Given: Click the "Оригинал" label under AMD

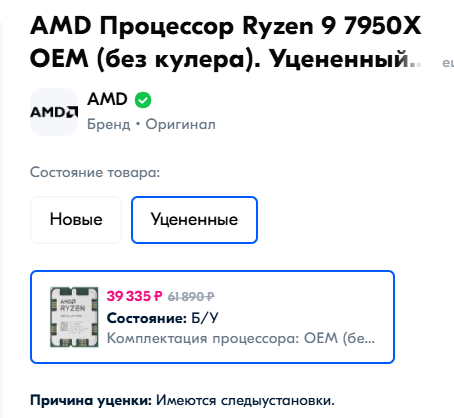Looking at the screenshot, I should click(x=181, y=124).
